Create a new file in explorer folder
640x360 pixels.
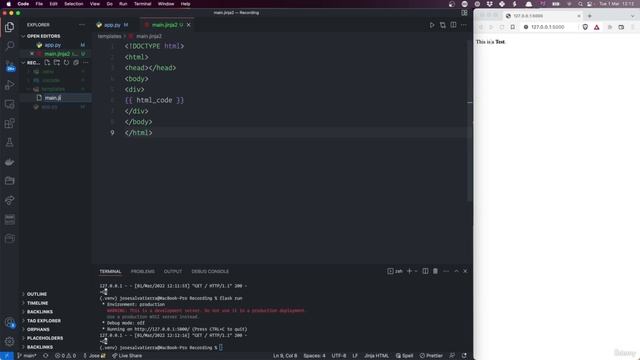click(x=47, y=62)
